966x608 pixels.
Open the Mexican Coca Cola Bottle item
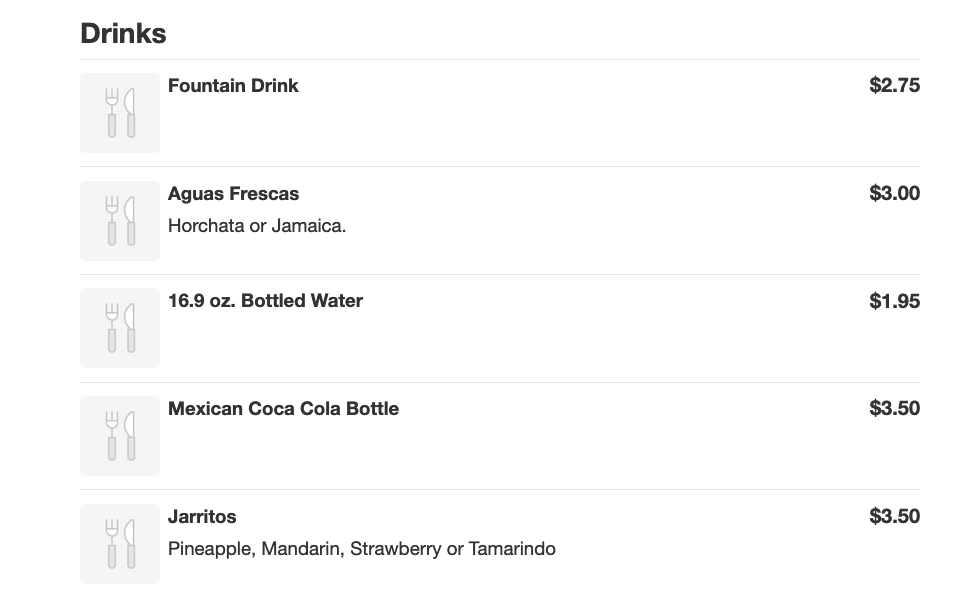[x=283, y=409]
